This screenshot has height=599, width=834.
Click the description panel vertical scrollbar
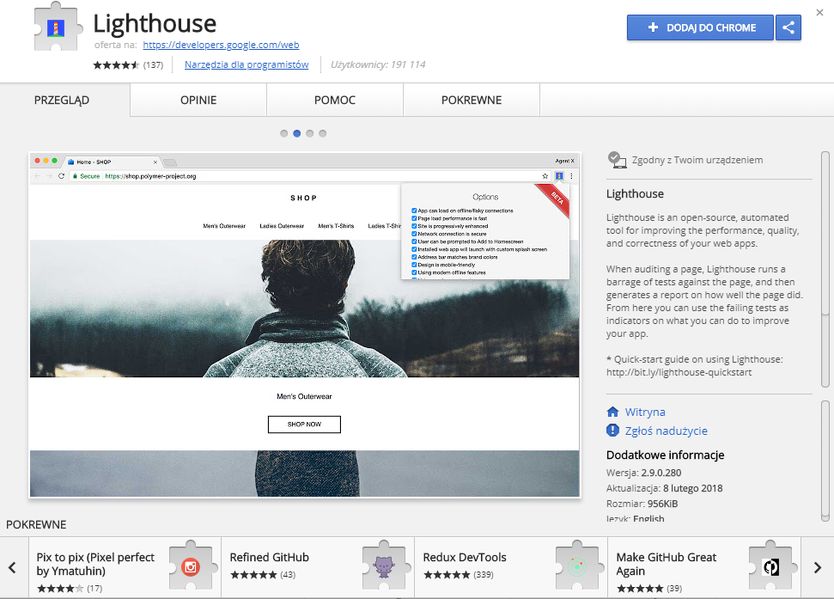coord(825,270)
